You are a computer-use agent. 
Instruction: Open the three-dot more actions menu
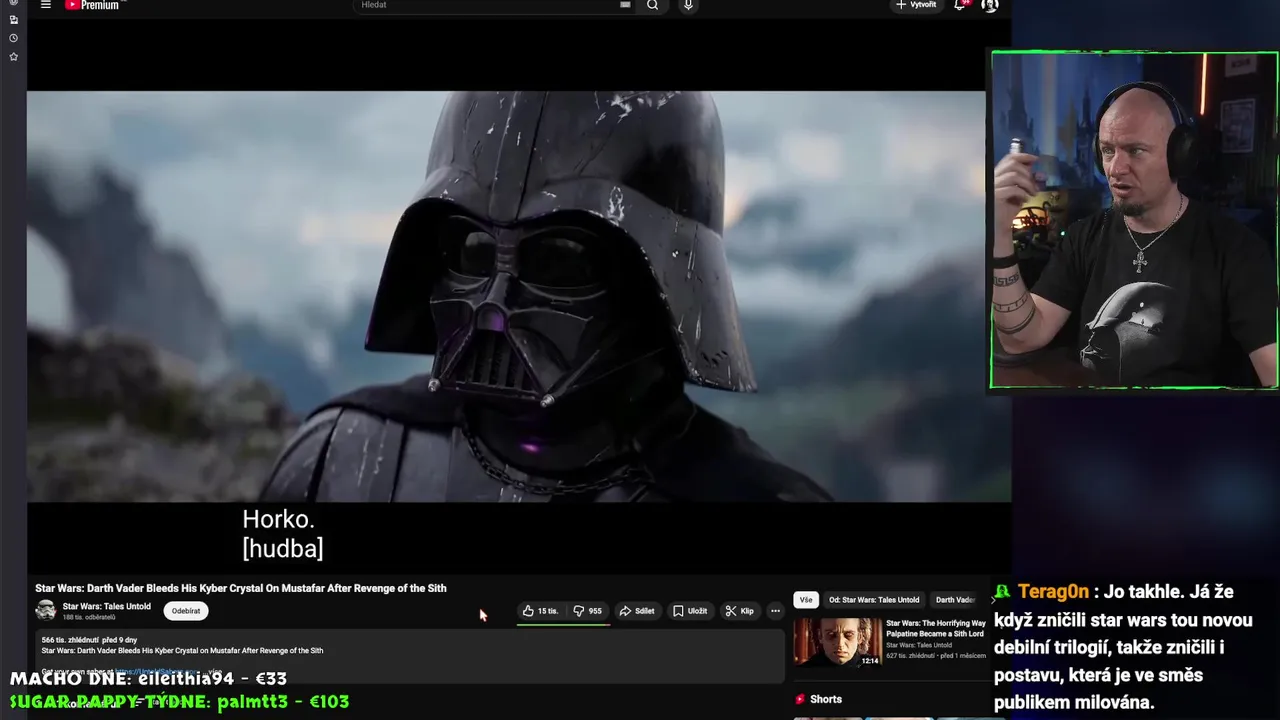tap(775, 611)
